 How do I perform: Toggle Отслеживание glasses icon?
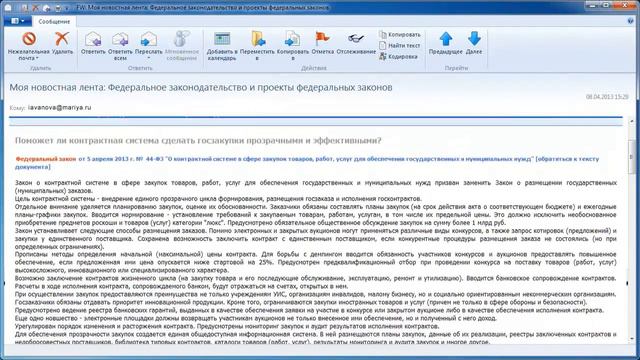click(x=356, y=39)
